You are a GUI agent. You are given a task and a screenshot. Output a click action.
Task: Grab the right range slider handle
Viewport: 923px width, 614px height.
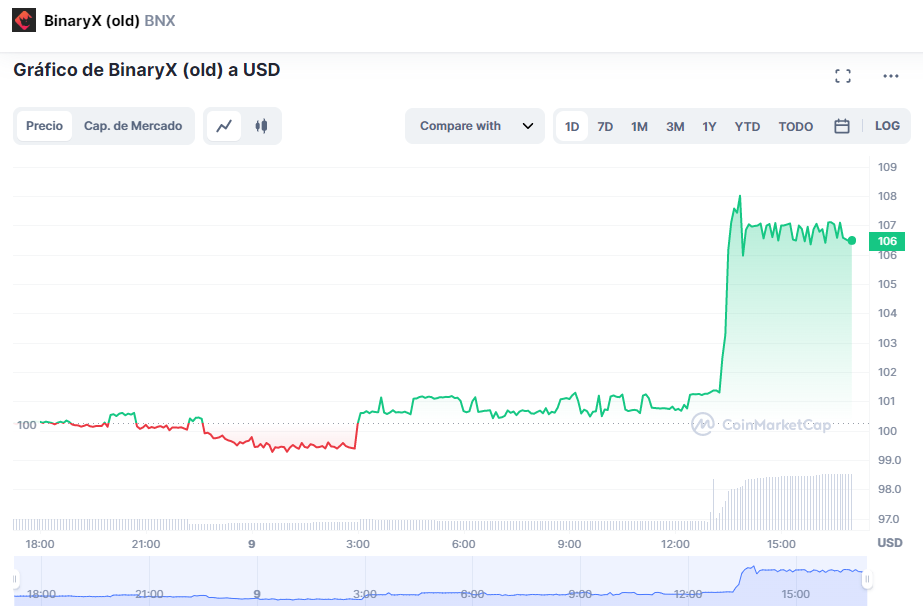point(867,580)
